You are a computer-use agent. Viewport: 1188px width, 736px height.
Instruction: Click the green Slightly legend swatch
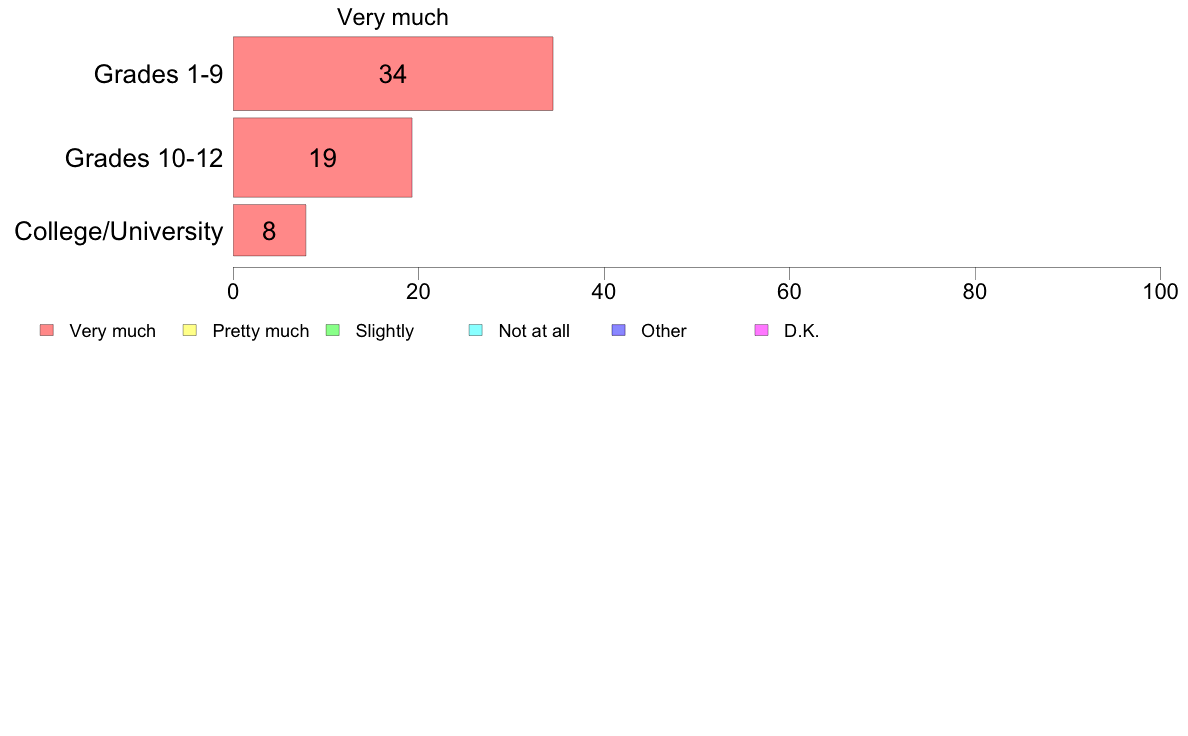(x=333, y=330)
